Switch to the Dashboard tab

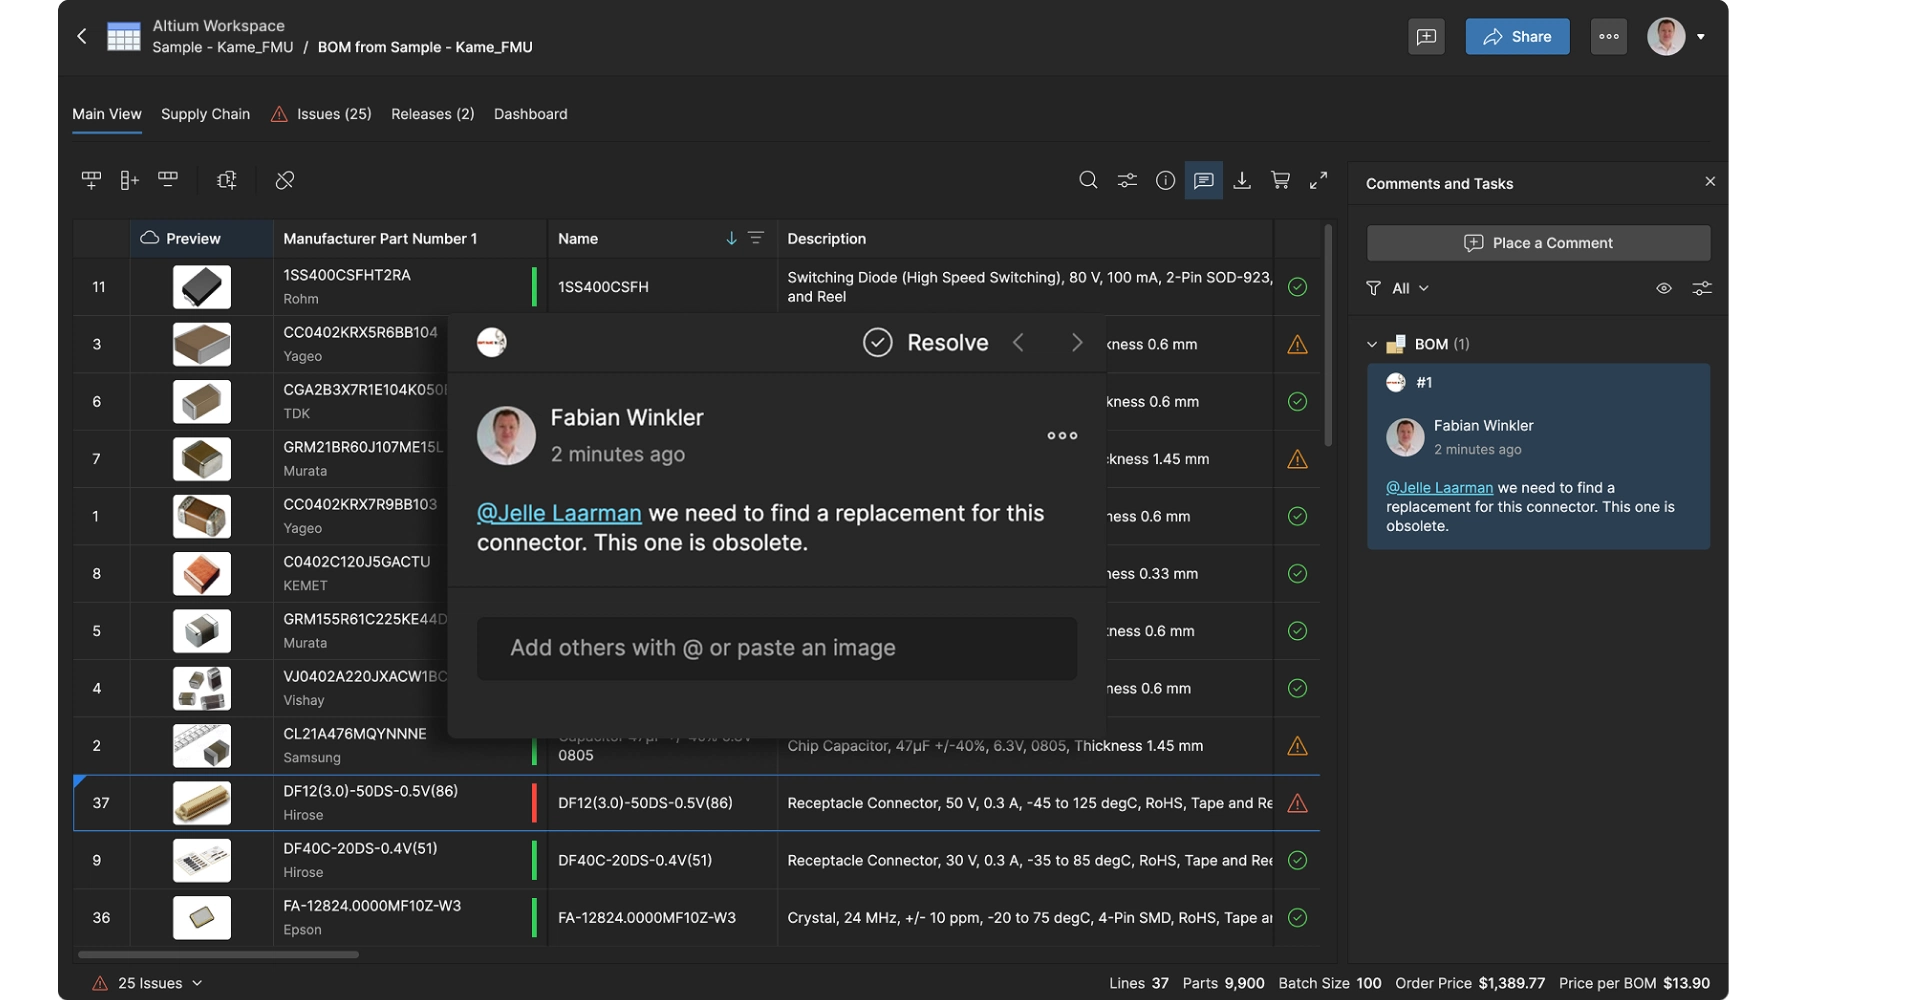(x=531, y=114)
